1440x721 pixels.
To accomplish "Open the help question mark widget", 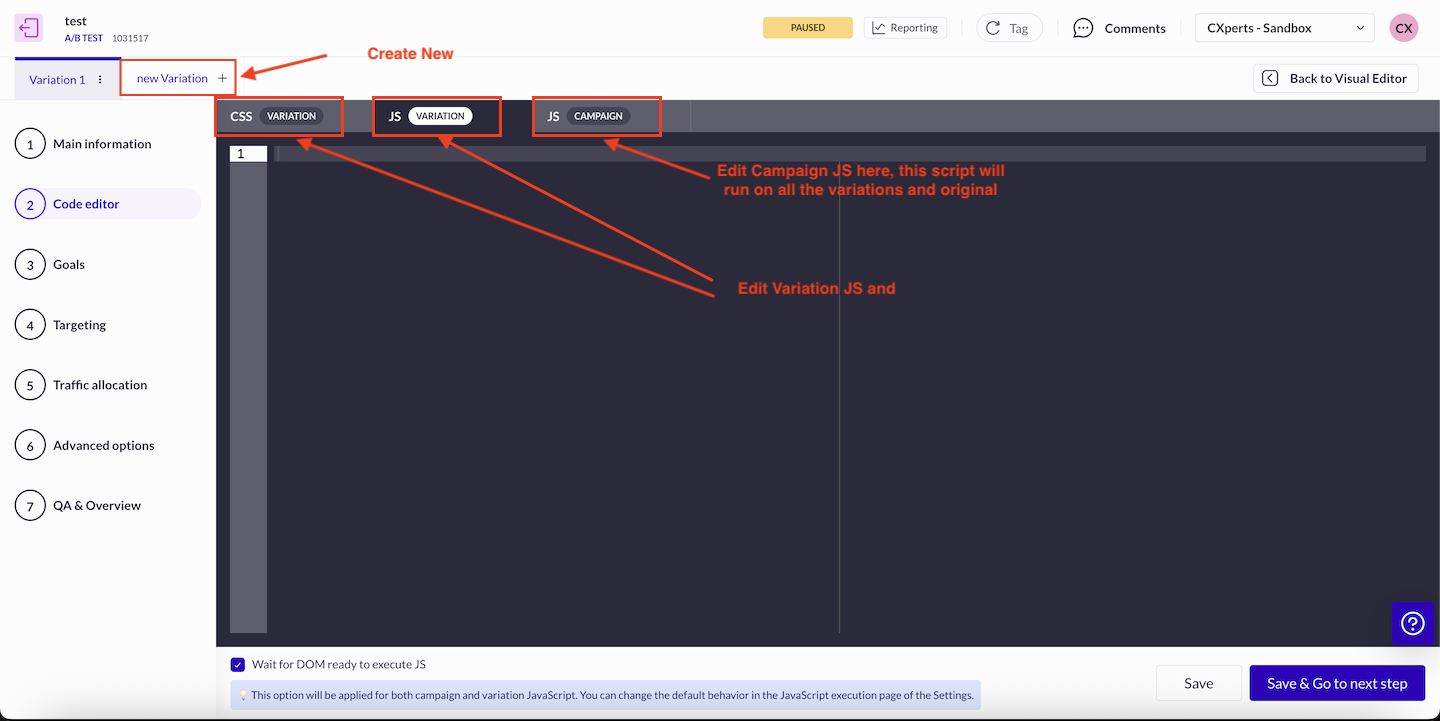I will 1412,623.
